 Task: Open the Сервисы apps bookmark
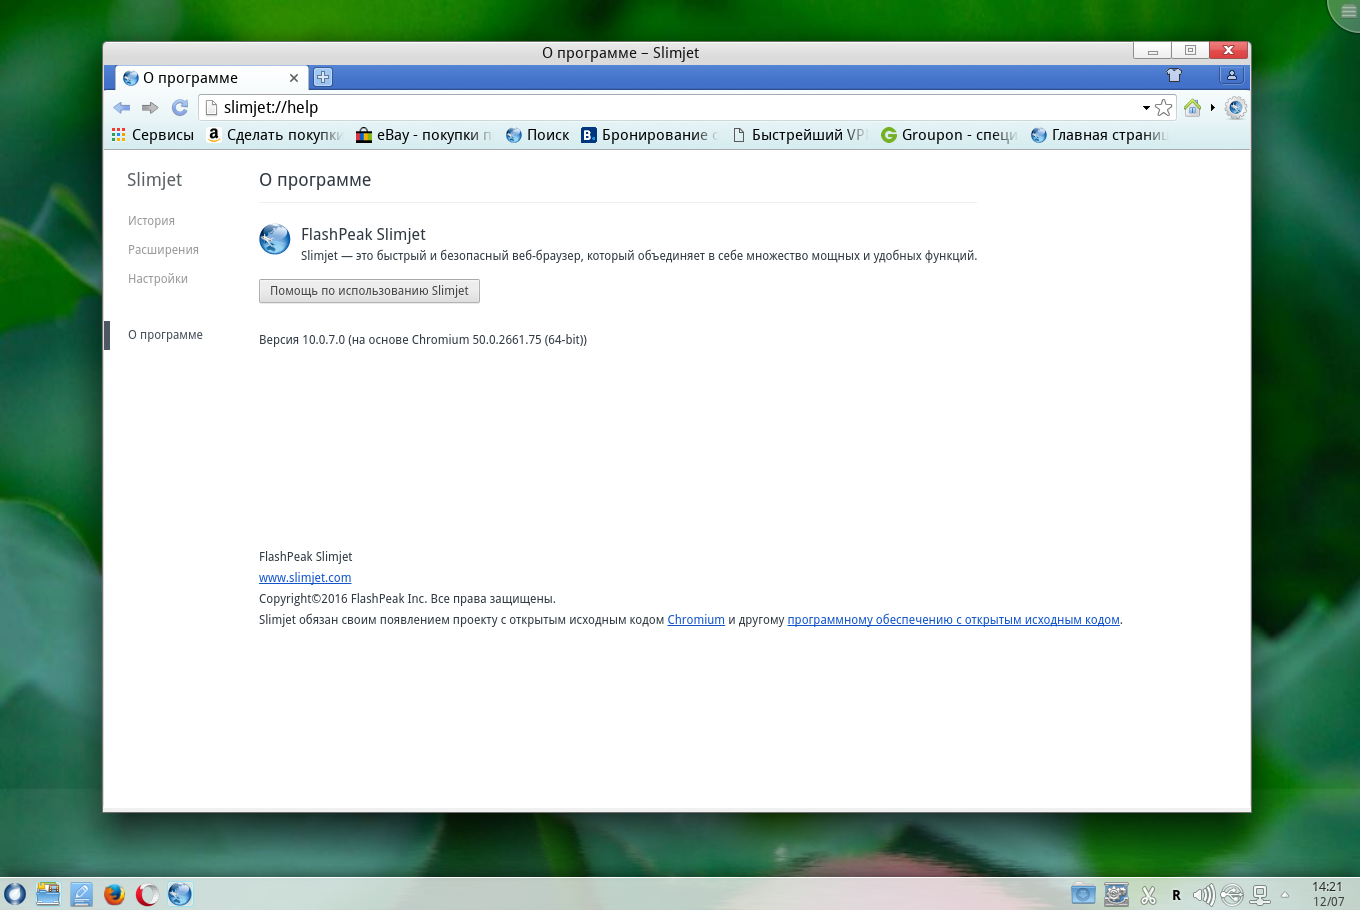(153, 135)
